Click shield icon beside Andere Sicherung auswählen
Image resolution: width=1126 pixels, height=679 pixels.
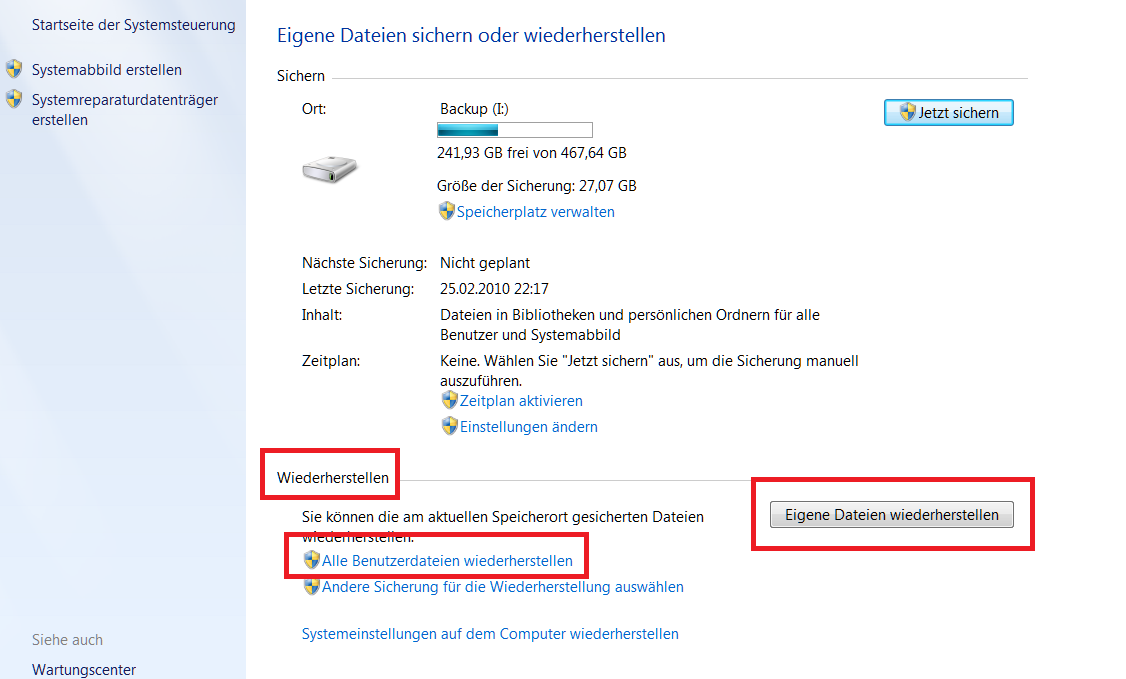312,586
